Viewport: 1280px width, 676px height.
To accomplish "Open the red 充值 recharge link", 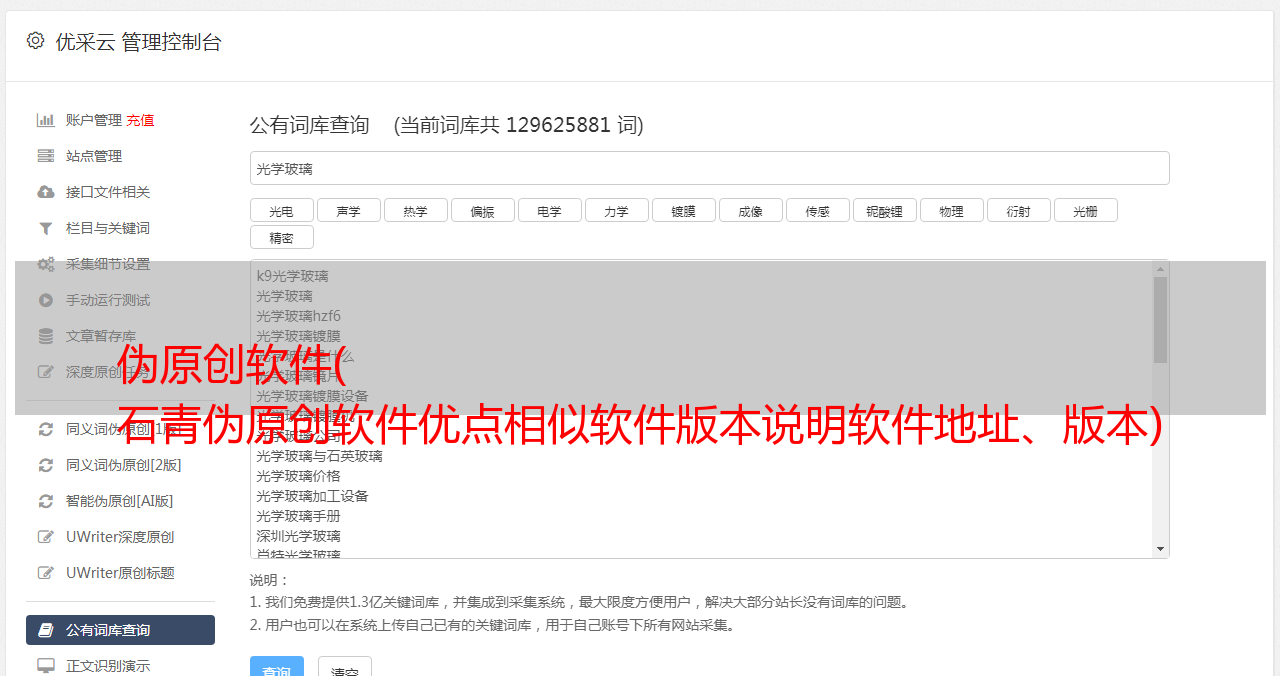I will 140,120.
